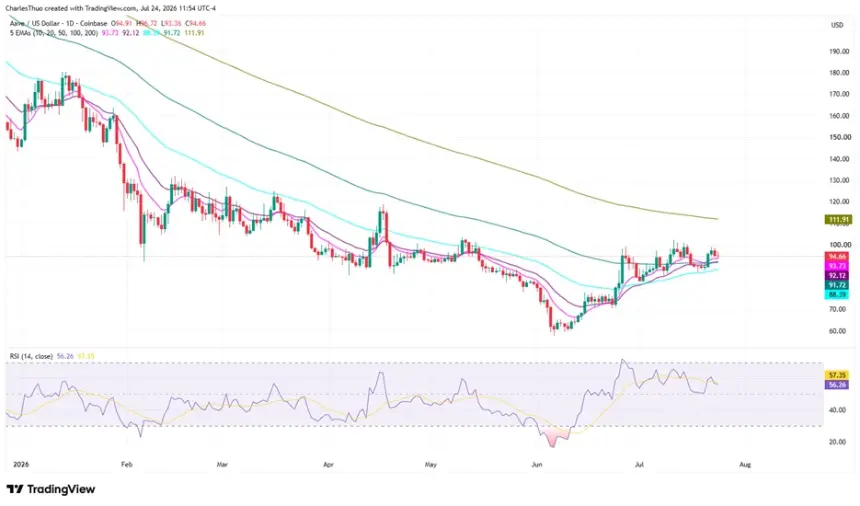Click the May label on time axis

(x=431, y=465)
